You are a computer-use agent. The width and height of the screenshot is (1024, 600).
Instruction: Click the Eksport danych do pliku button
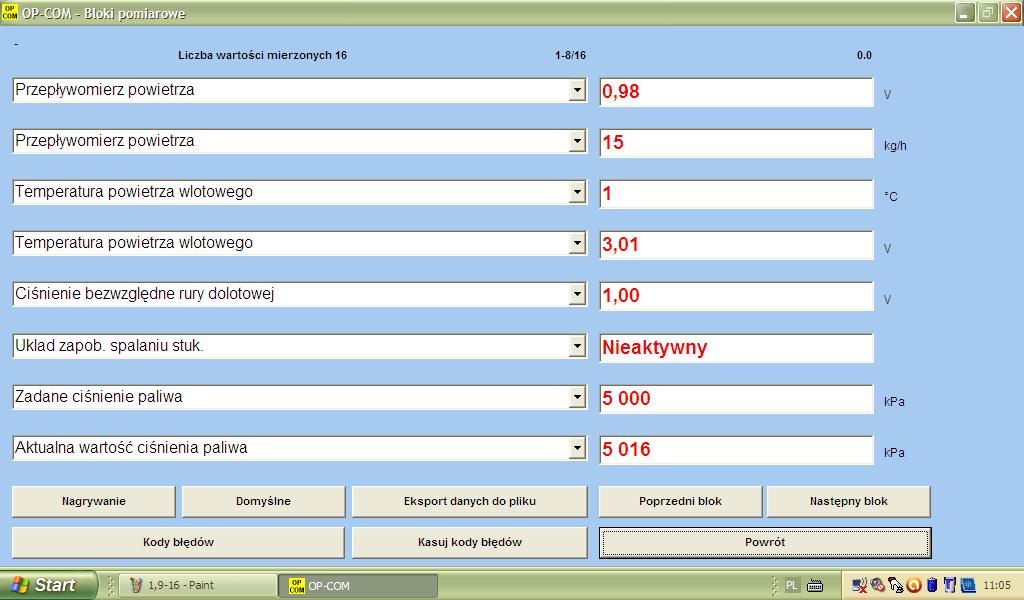[x=469, y=501]
